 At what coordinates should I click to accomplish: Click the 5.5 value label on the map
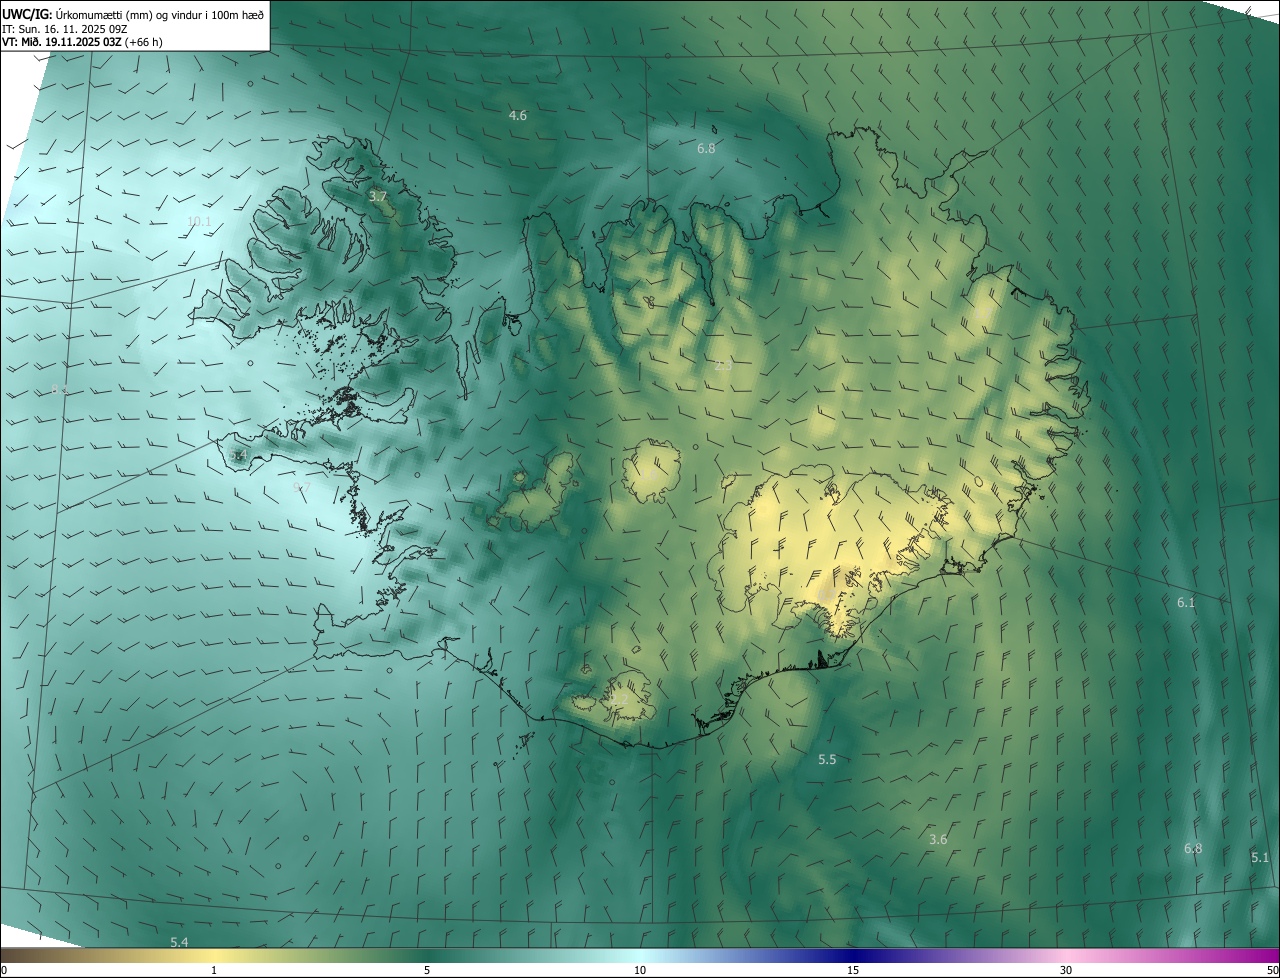(827, 760)
